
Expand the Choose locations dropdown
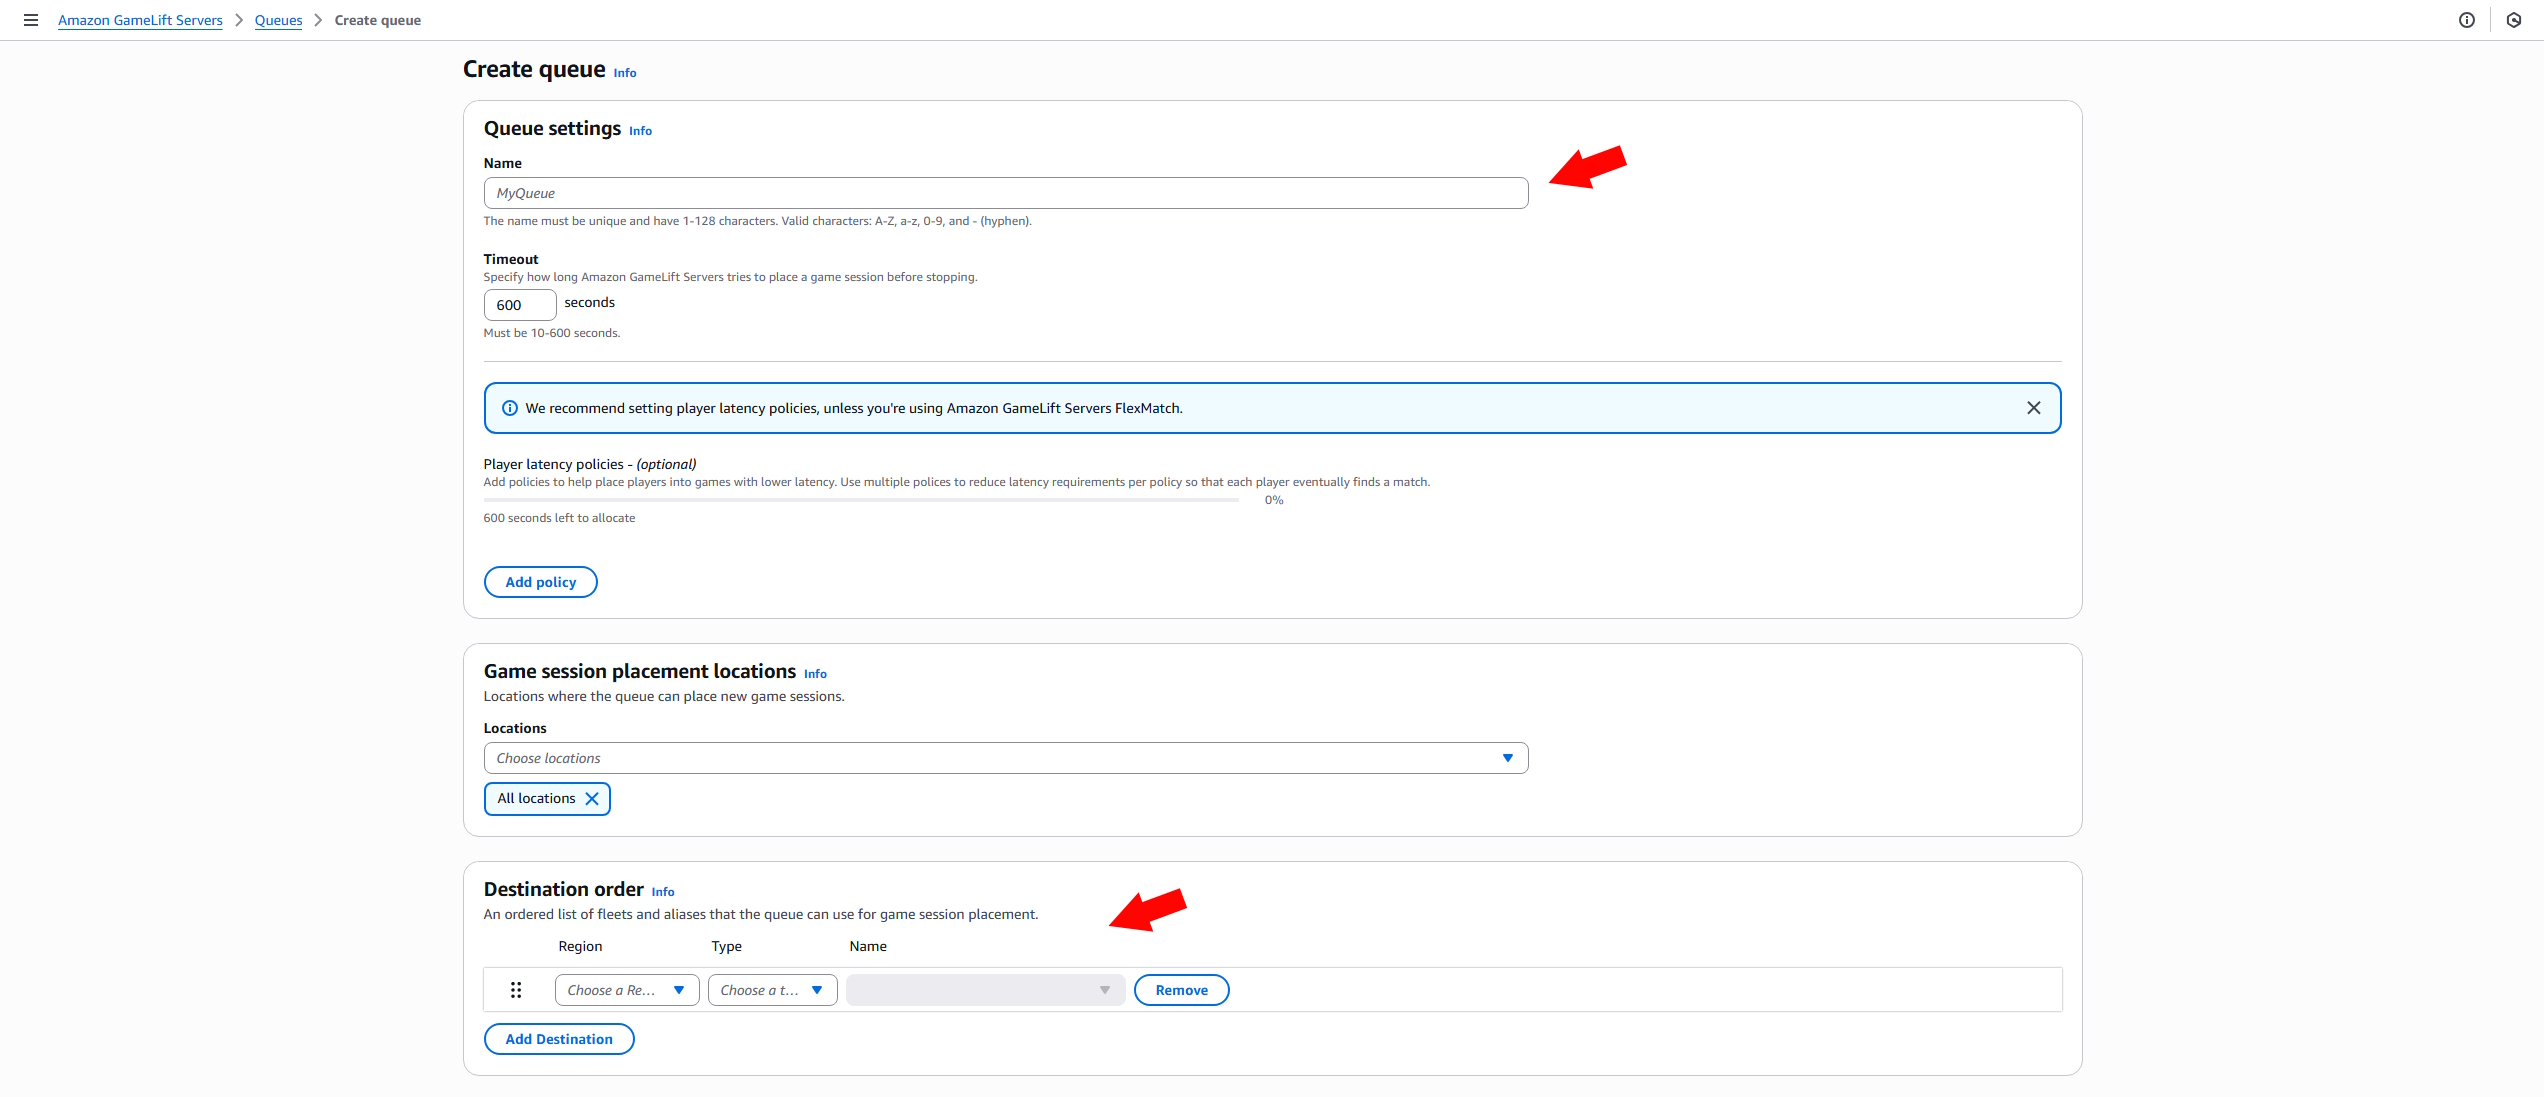coord(1005,758)
